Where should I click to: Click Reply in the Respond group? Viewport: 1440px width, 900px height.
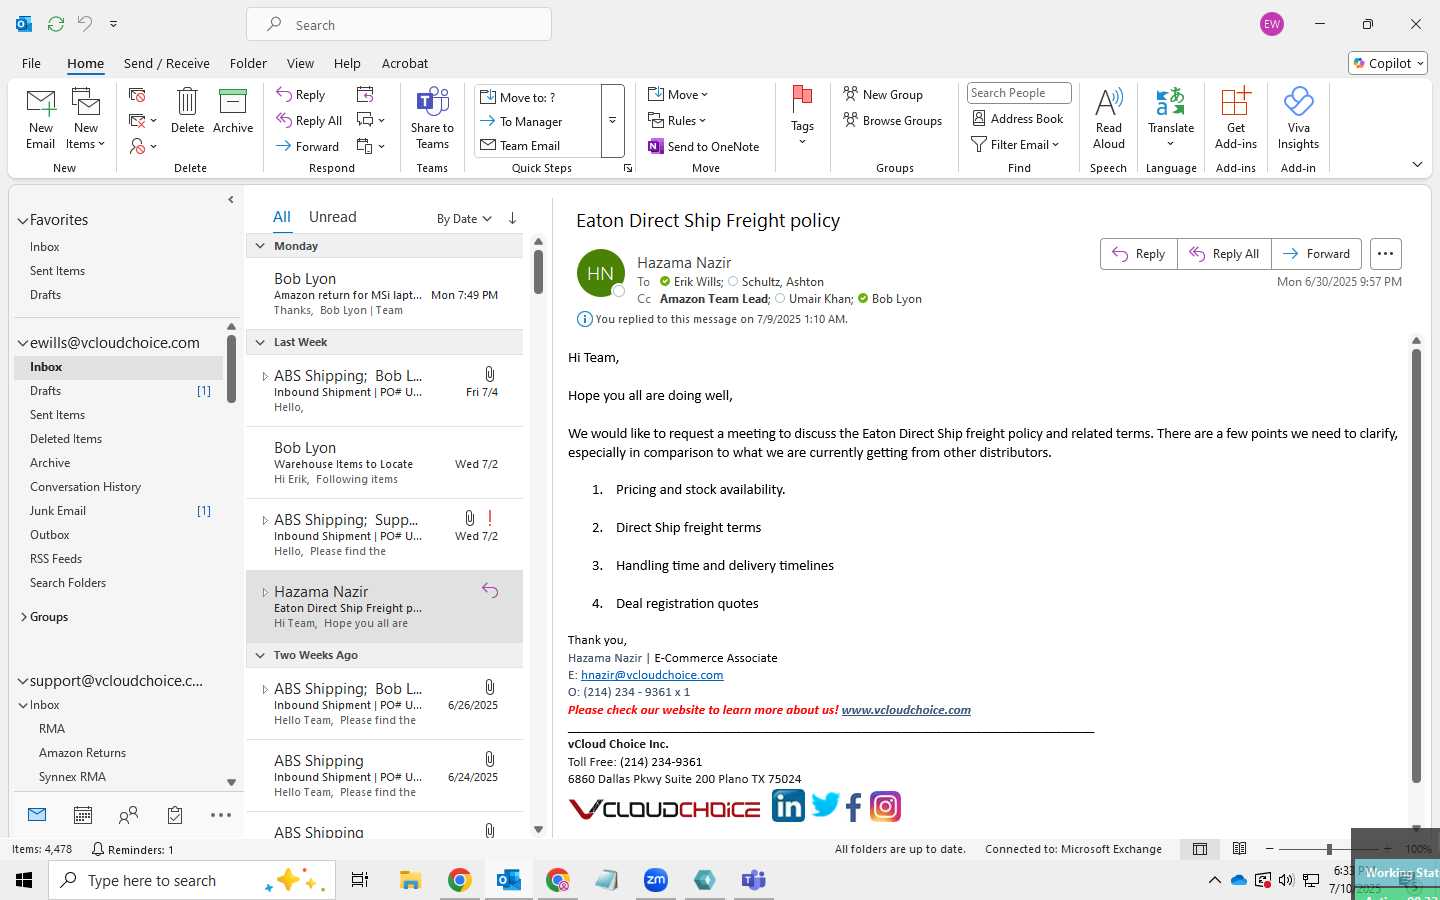(x=301, y=95)
